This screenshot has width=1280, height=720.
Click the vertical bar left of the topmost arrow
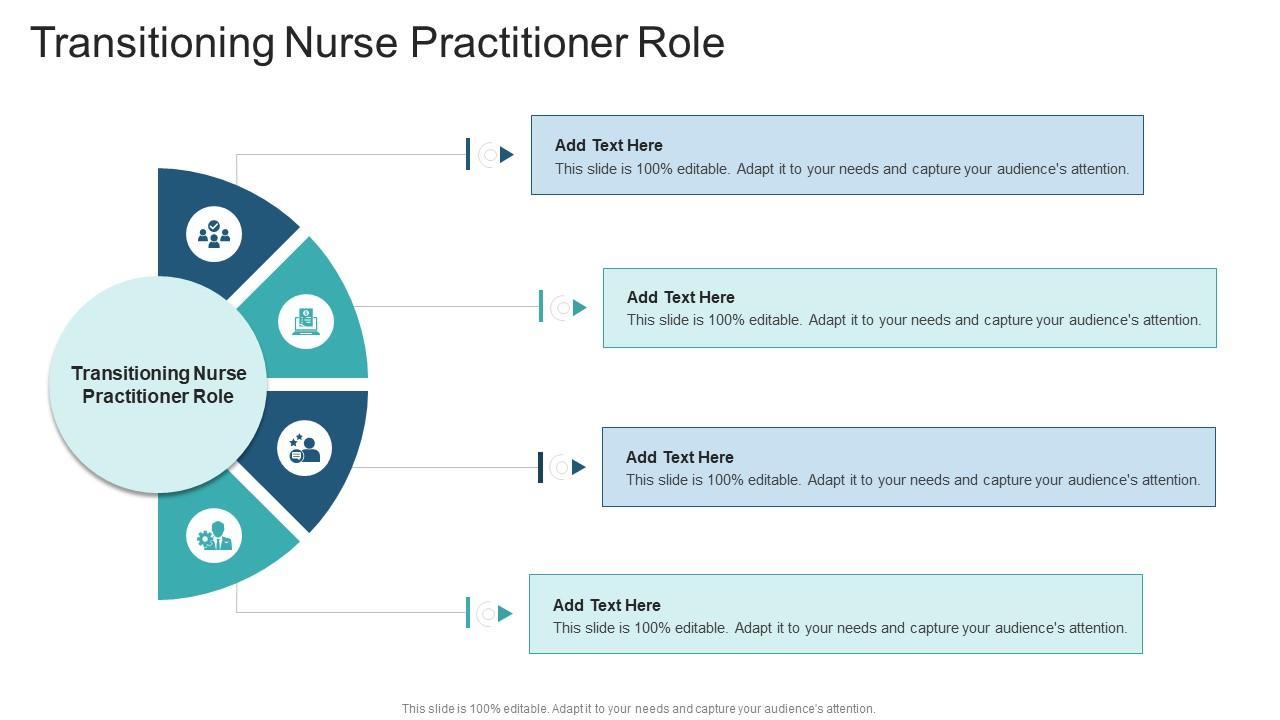[468, 154]
